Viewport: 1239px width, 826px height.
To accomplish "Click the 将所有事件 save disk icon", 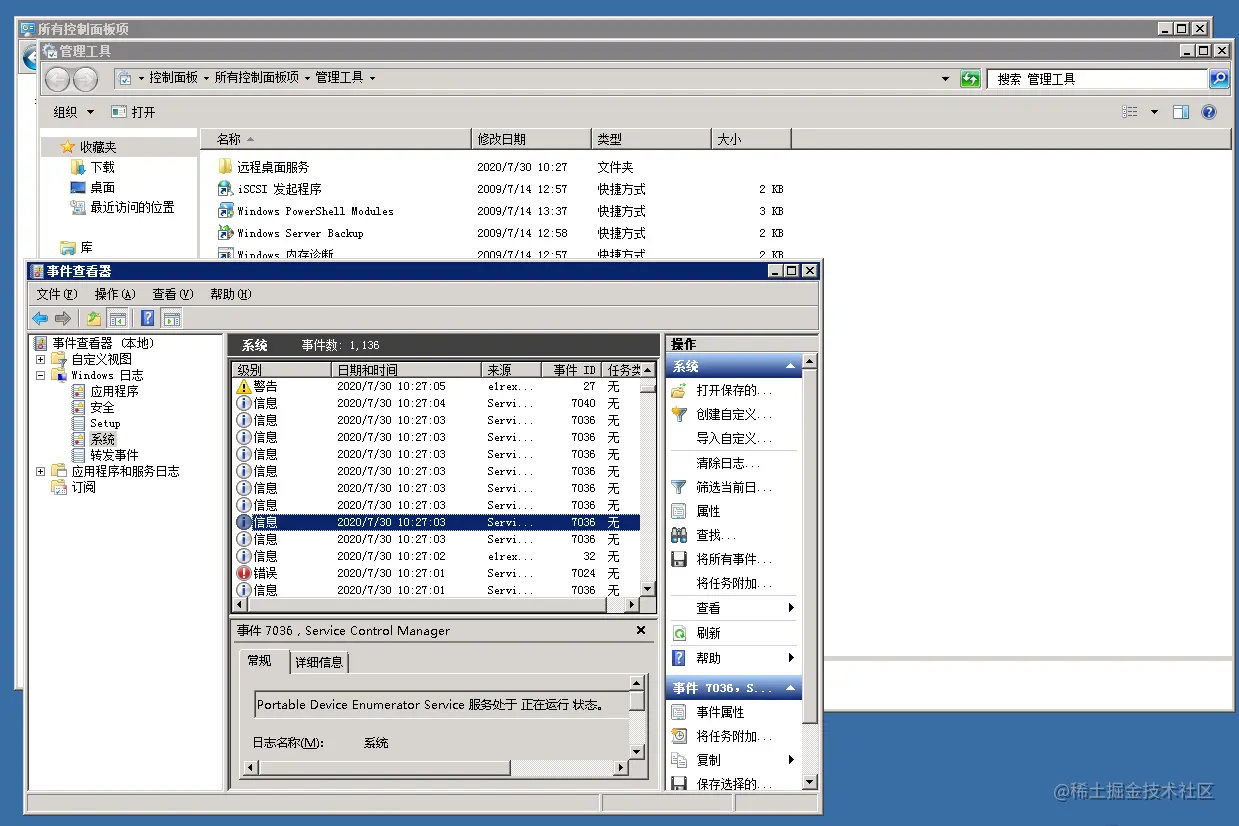I will pyautogui.click(x=679, y=559).
